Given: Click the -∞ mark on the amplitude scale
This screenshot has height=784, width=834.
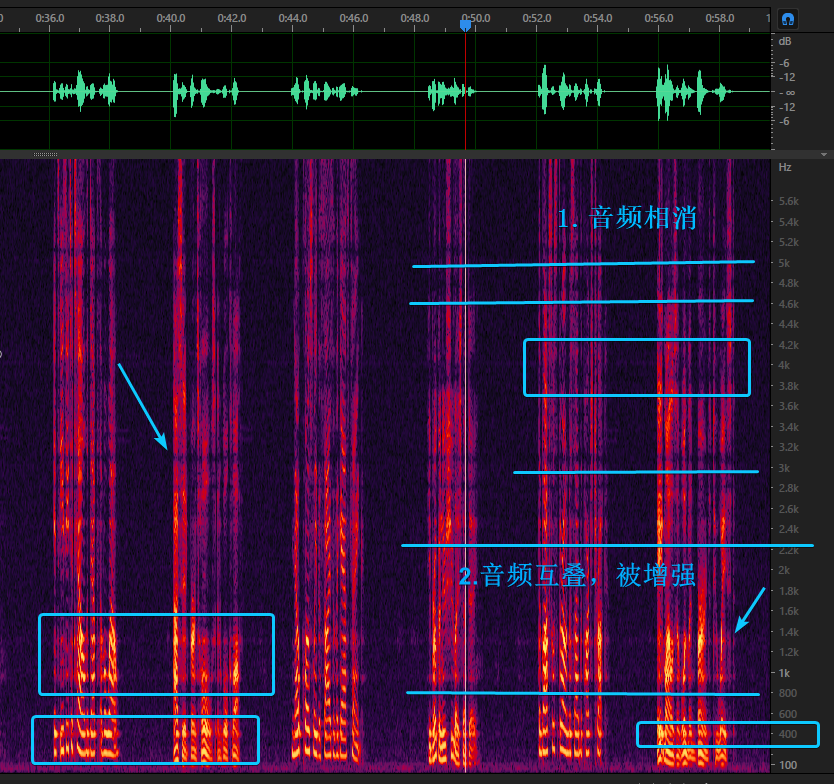Looking at the screenshot, I should click(787, 93).
